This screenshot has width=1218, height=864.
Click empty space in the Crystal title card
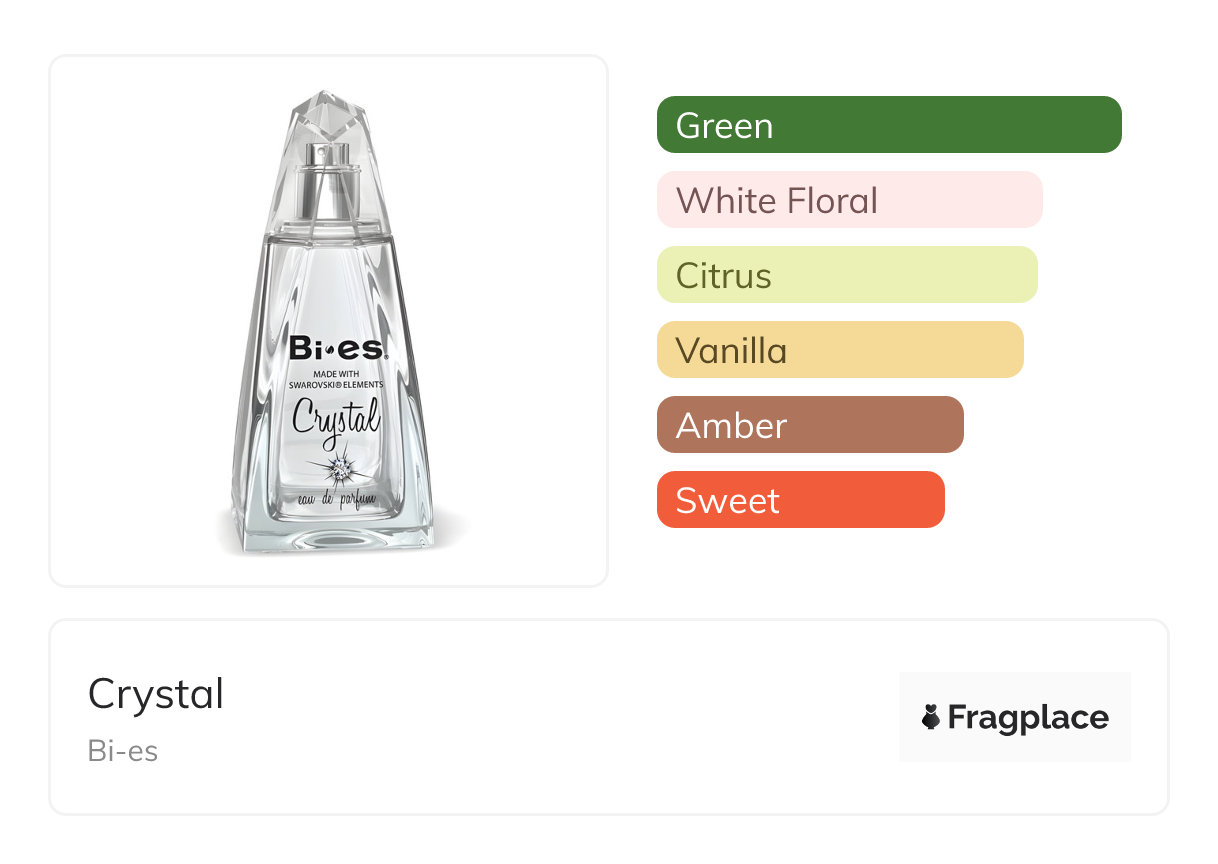pos(560,718)
